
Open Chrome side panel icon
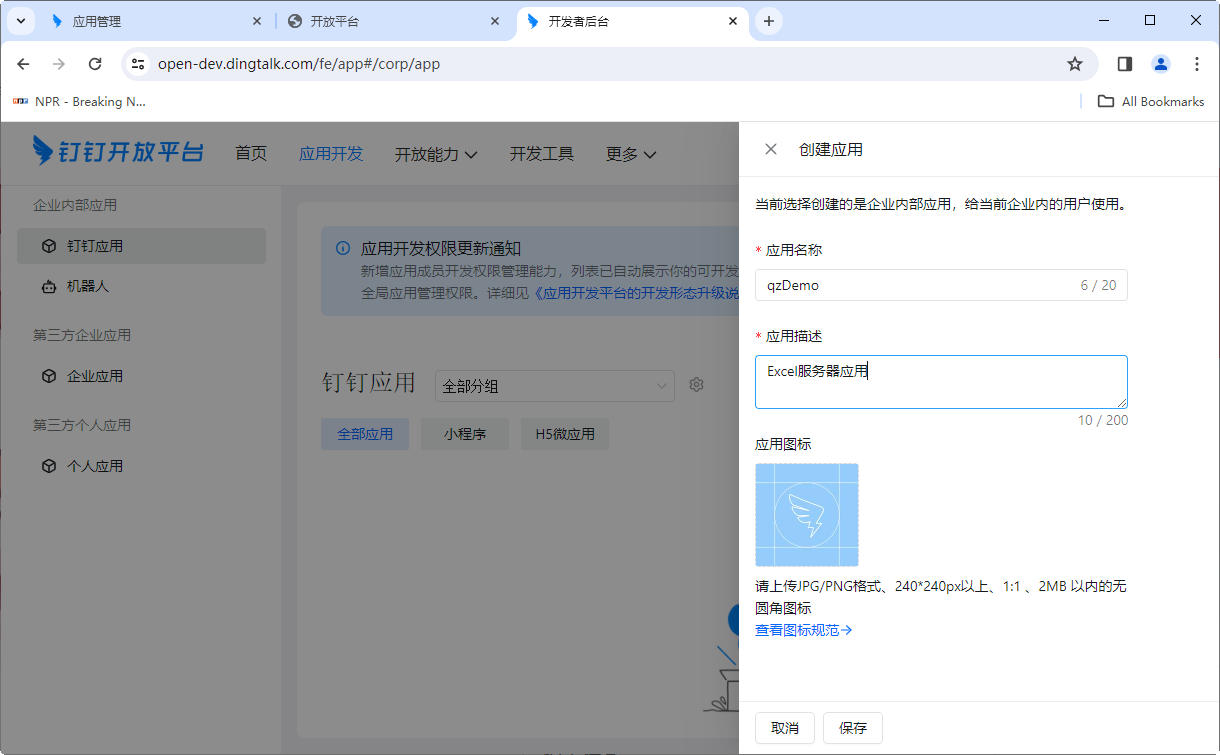1125,64
